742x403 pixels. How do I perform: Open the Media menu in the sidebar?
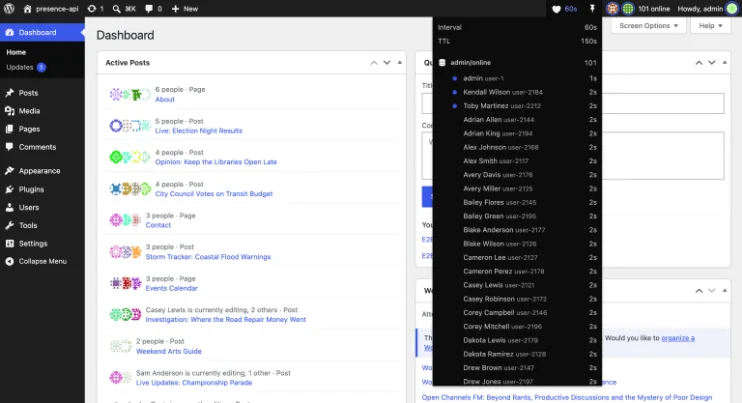coord(29,111)
